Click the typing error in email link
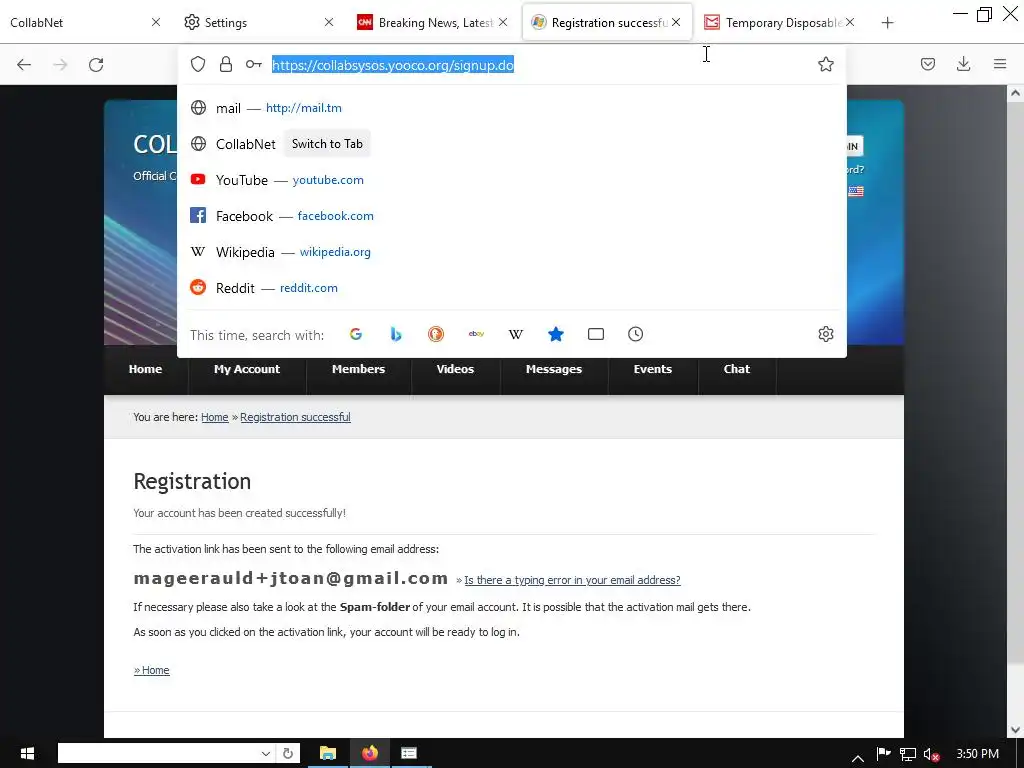This screenshot has height=768, width=1024. (x=572, y=580)
